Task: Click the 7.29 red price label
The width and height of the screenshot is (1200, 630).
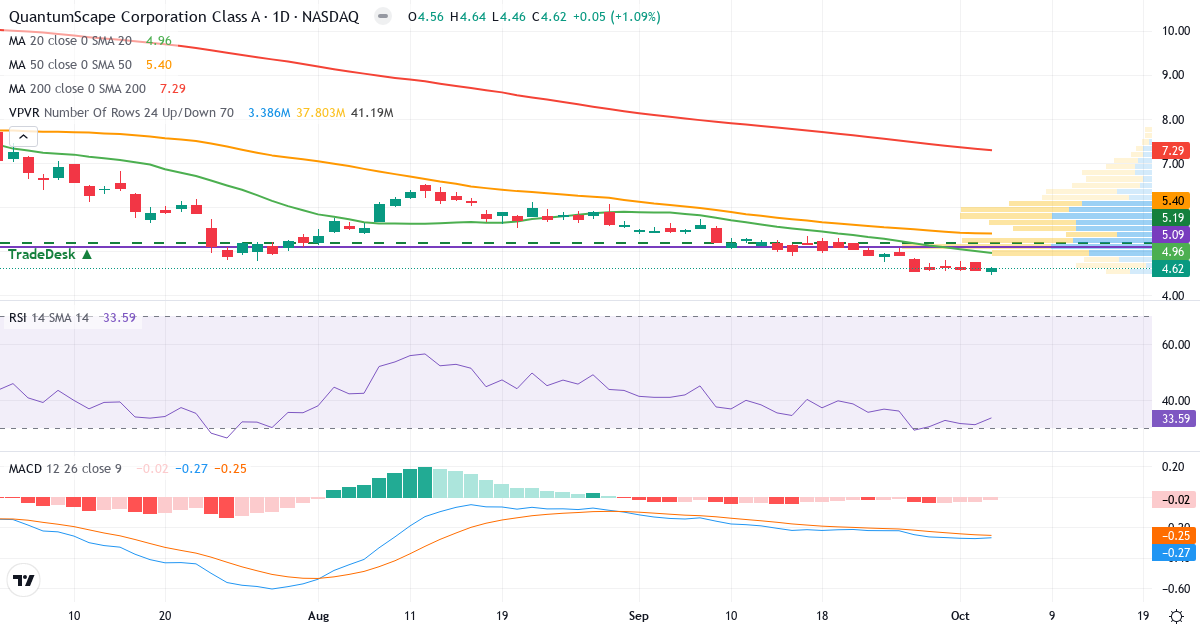Action: tap(1170, 150)
